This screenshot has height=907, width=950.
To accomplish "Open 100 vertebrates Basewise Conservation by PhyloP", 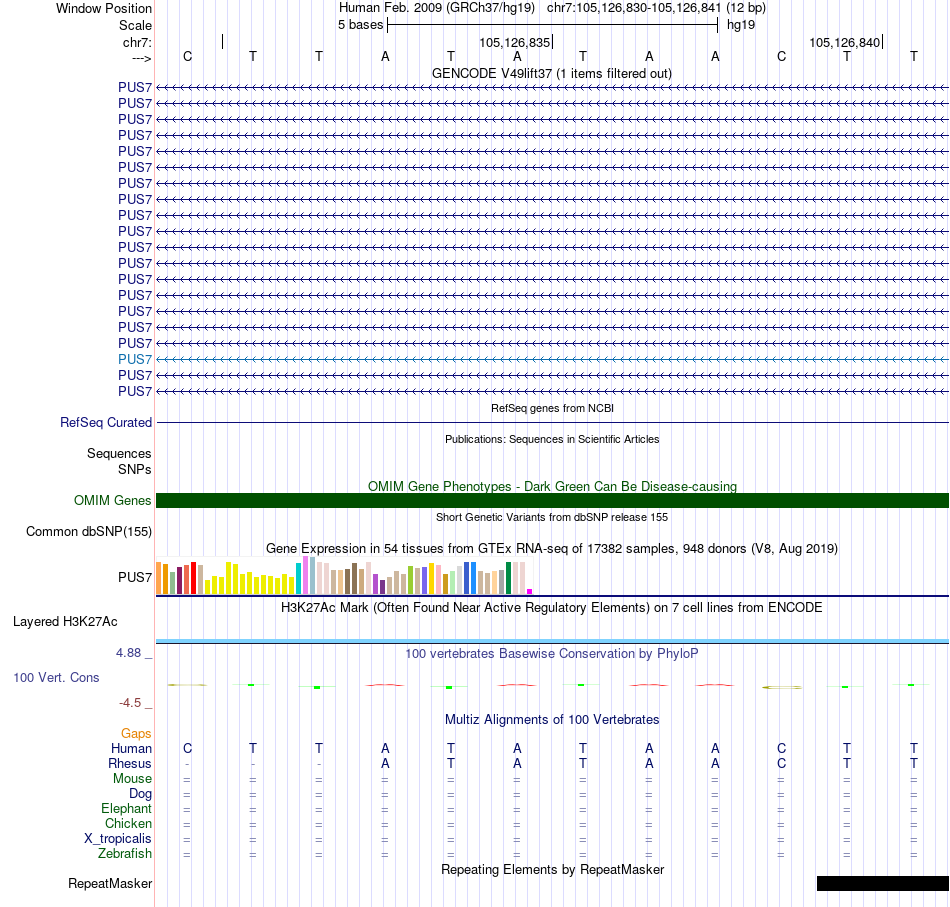I will tap(551, 654).
